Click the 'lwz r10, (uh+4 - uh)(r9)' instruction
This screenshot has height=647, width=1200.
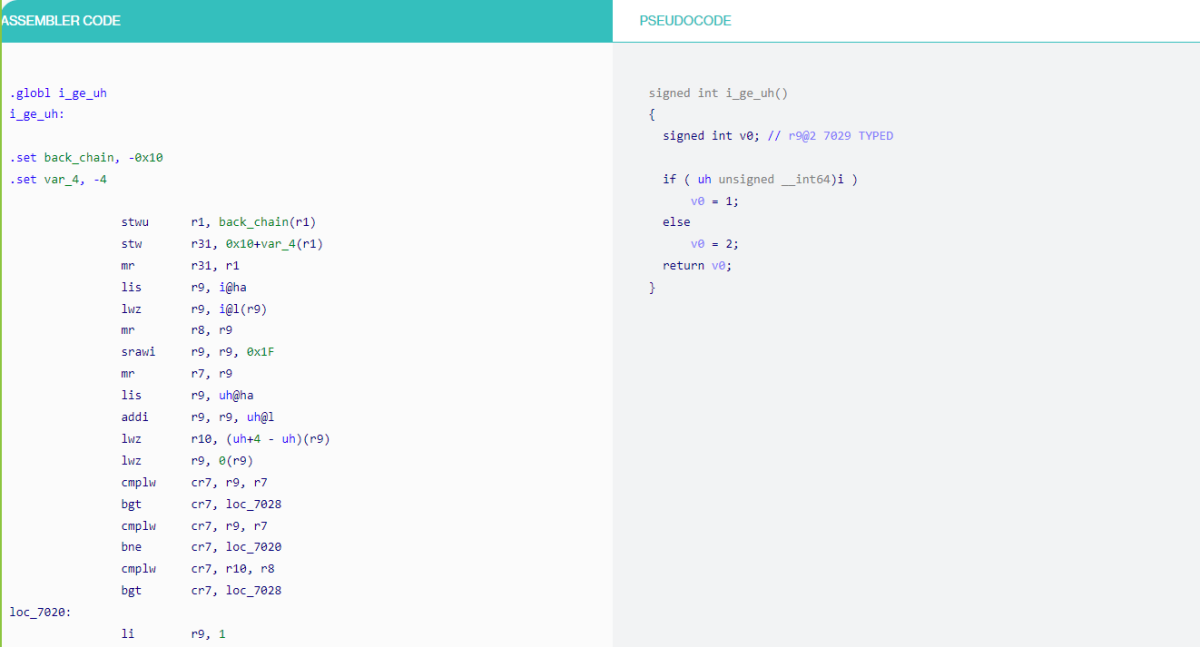coord(226,438)
